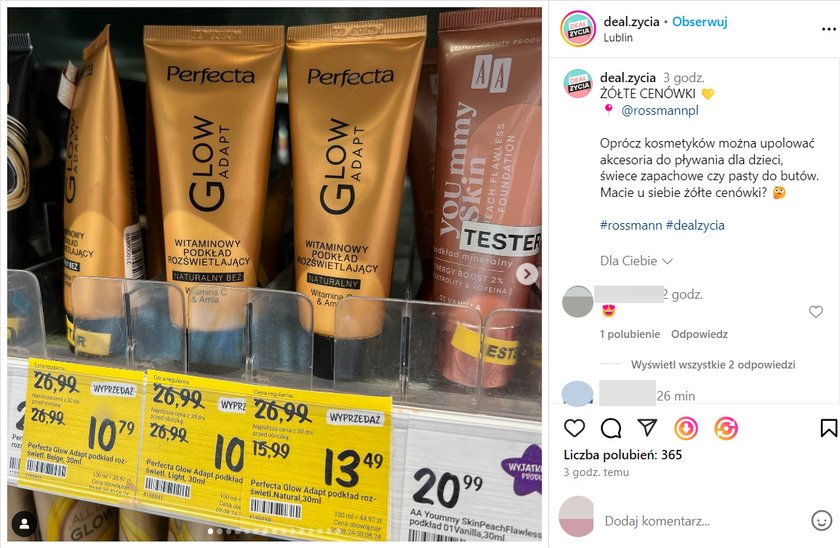The width and height of the screenshot is (840, 548).
Task: Open the #rossmann hashtag
Action: tap(631, 225)
